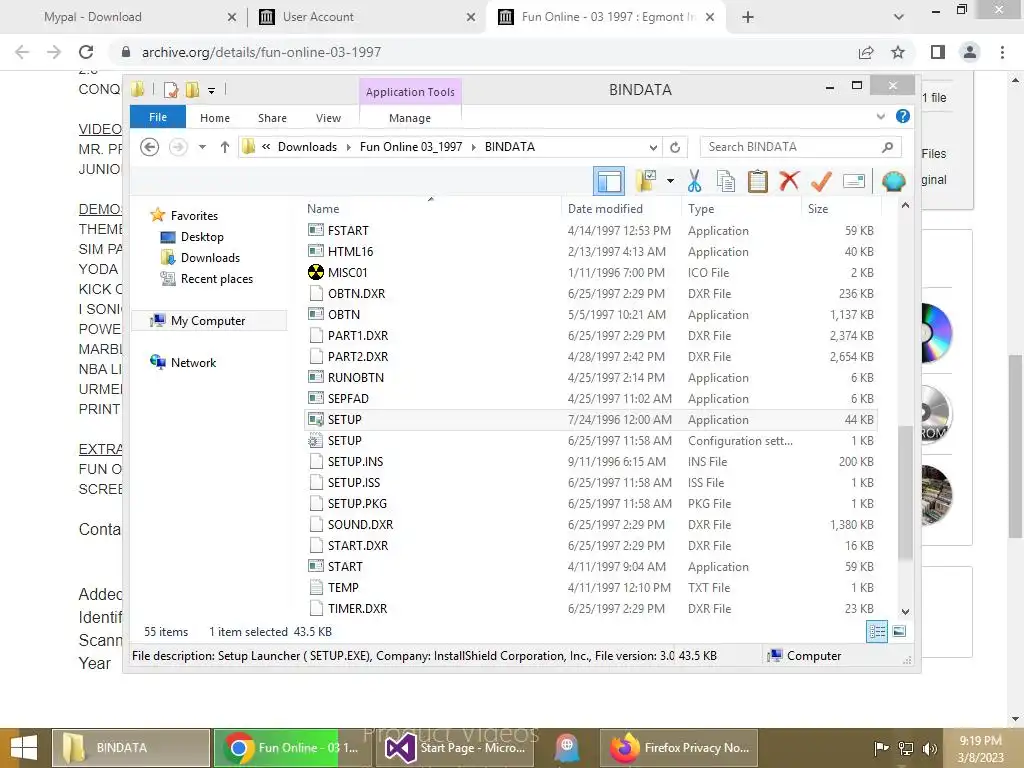Viewport: 1024px width, 768px height.
Task: Open the Windows Start button
Action: click(x=24, y=748)
